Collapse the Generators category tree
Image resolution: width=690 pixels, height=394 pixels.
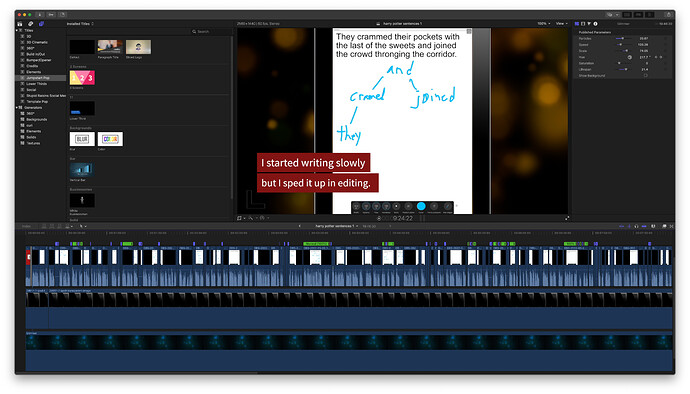click(x=17, y=107)
